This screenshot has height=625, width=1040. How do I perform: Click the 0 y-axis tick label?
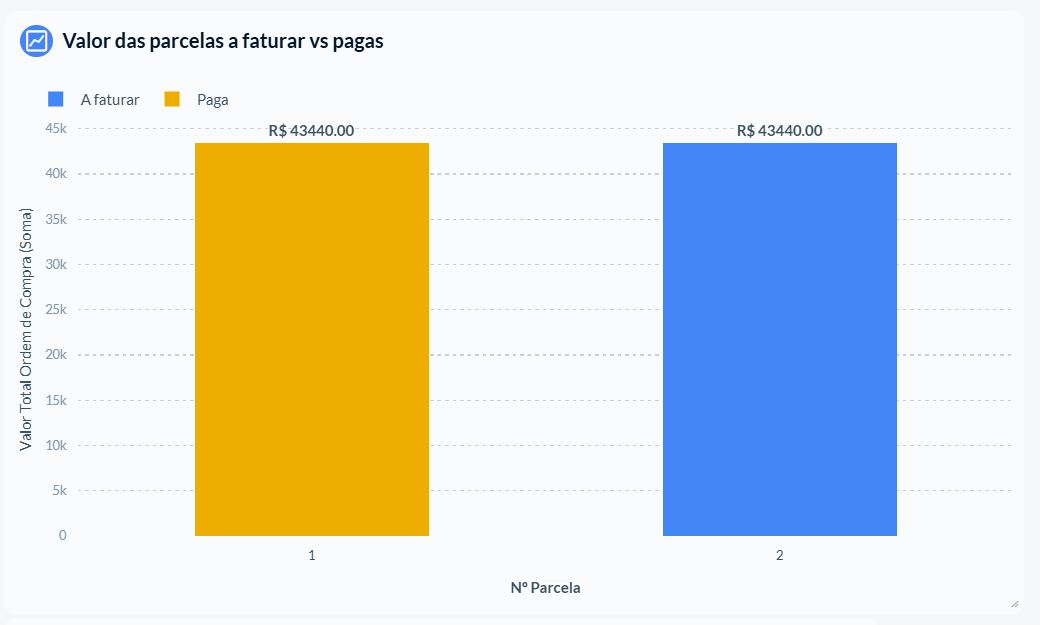62,535
